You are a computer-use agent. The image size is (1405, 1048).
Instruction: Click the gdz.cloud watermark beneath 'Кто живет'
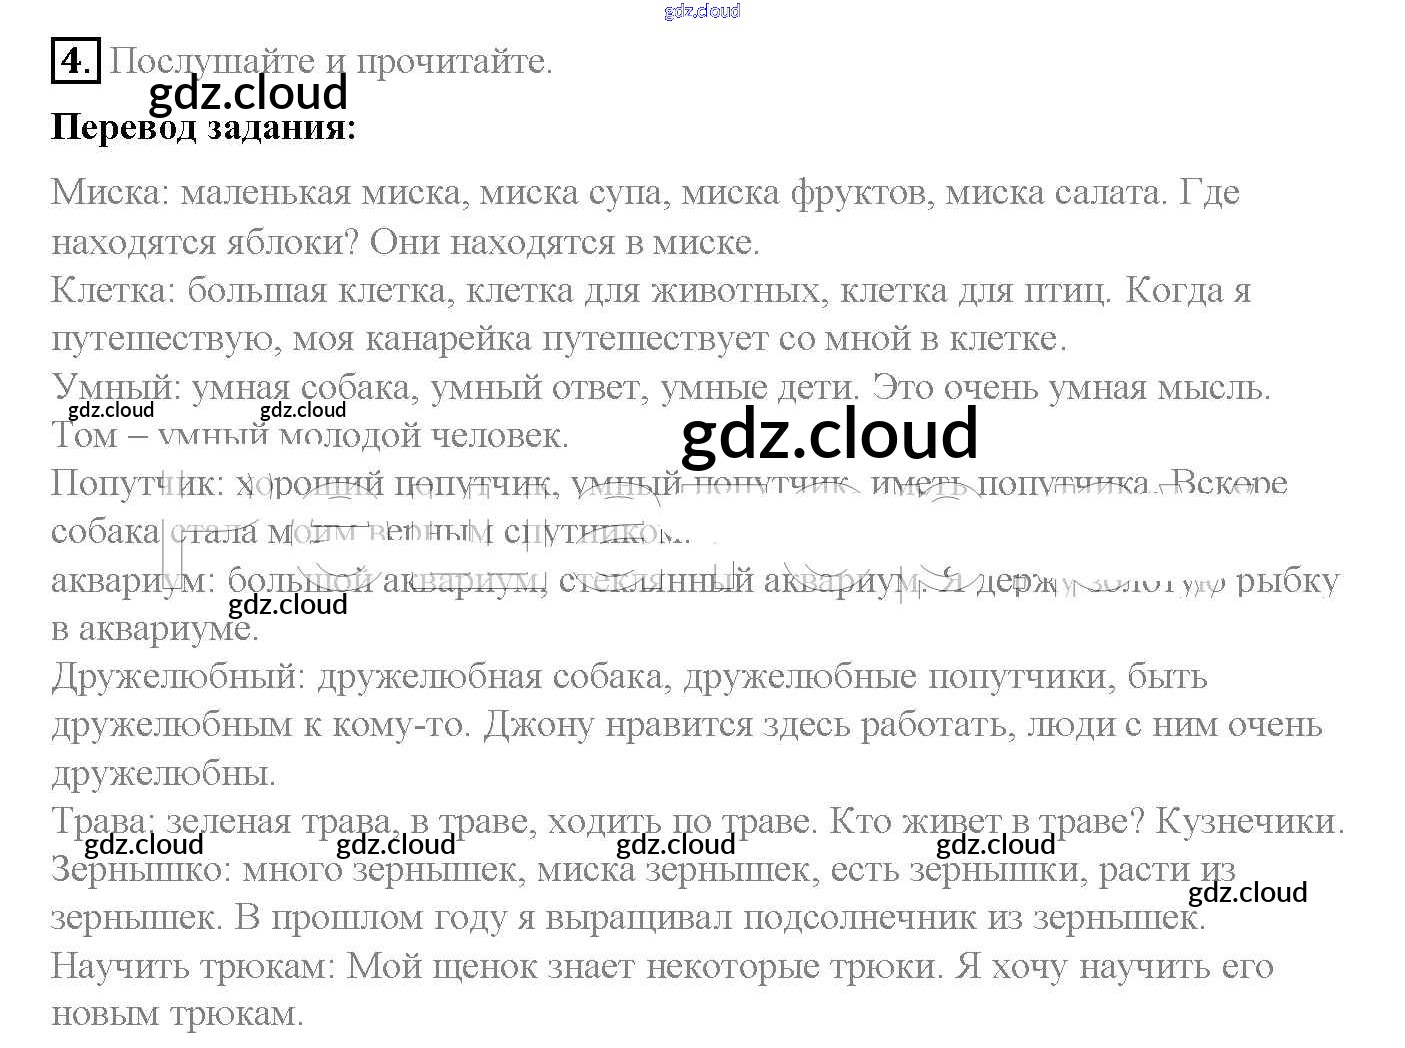coord(995,845)
